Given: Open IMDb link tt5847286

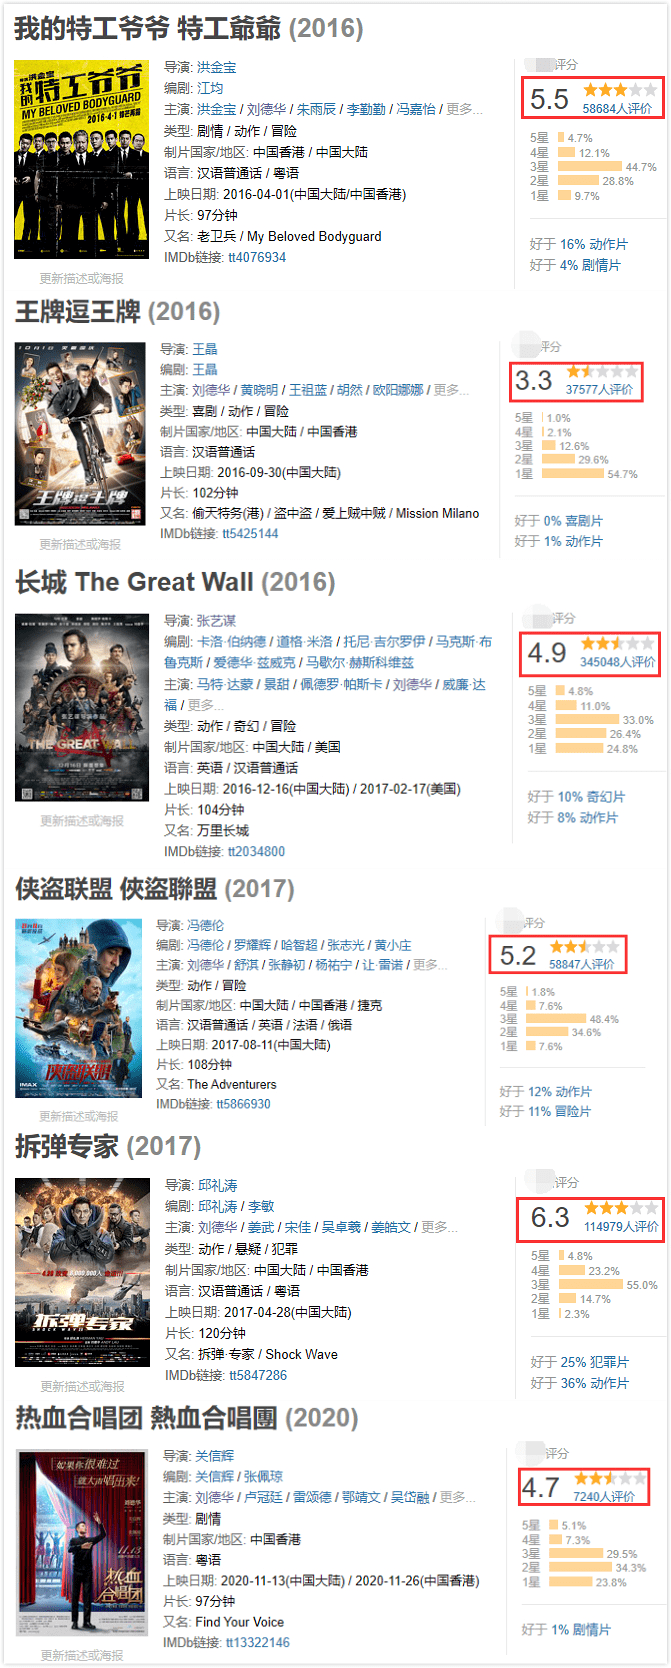Looking at the screenshot, I should [258, 1376].
